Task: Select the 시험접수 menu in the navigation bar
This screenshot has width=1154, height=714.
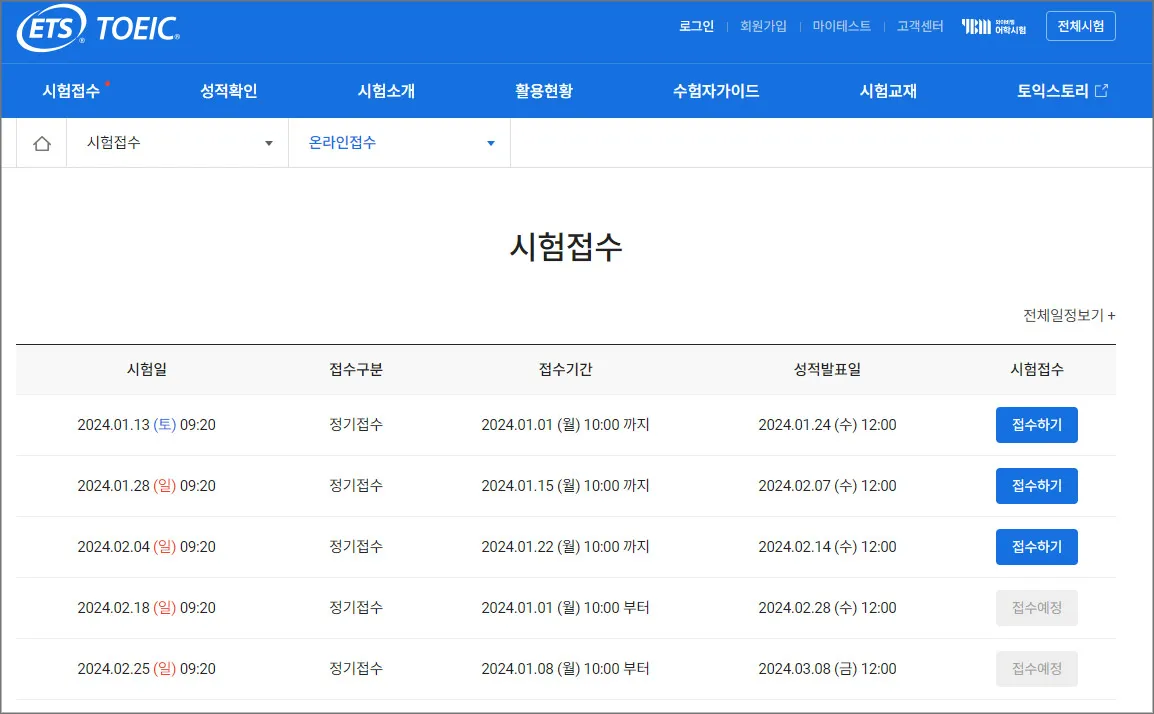Action: [x=69, y=90]
